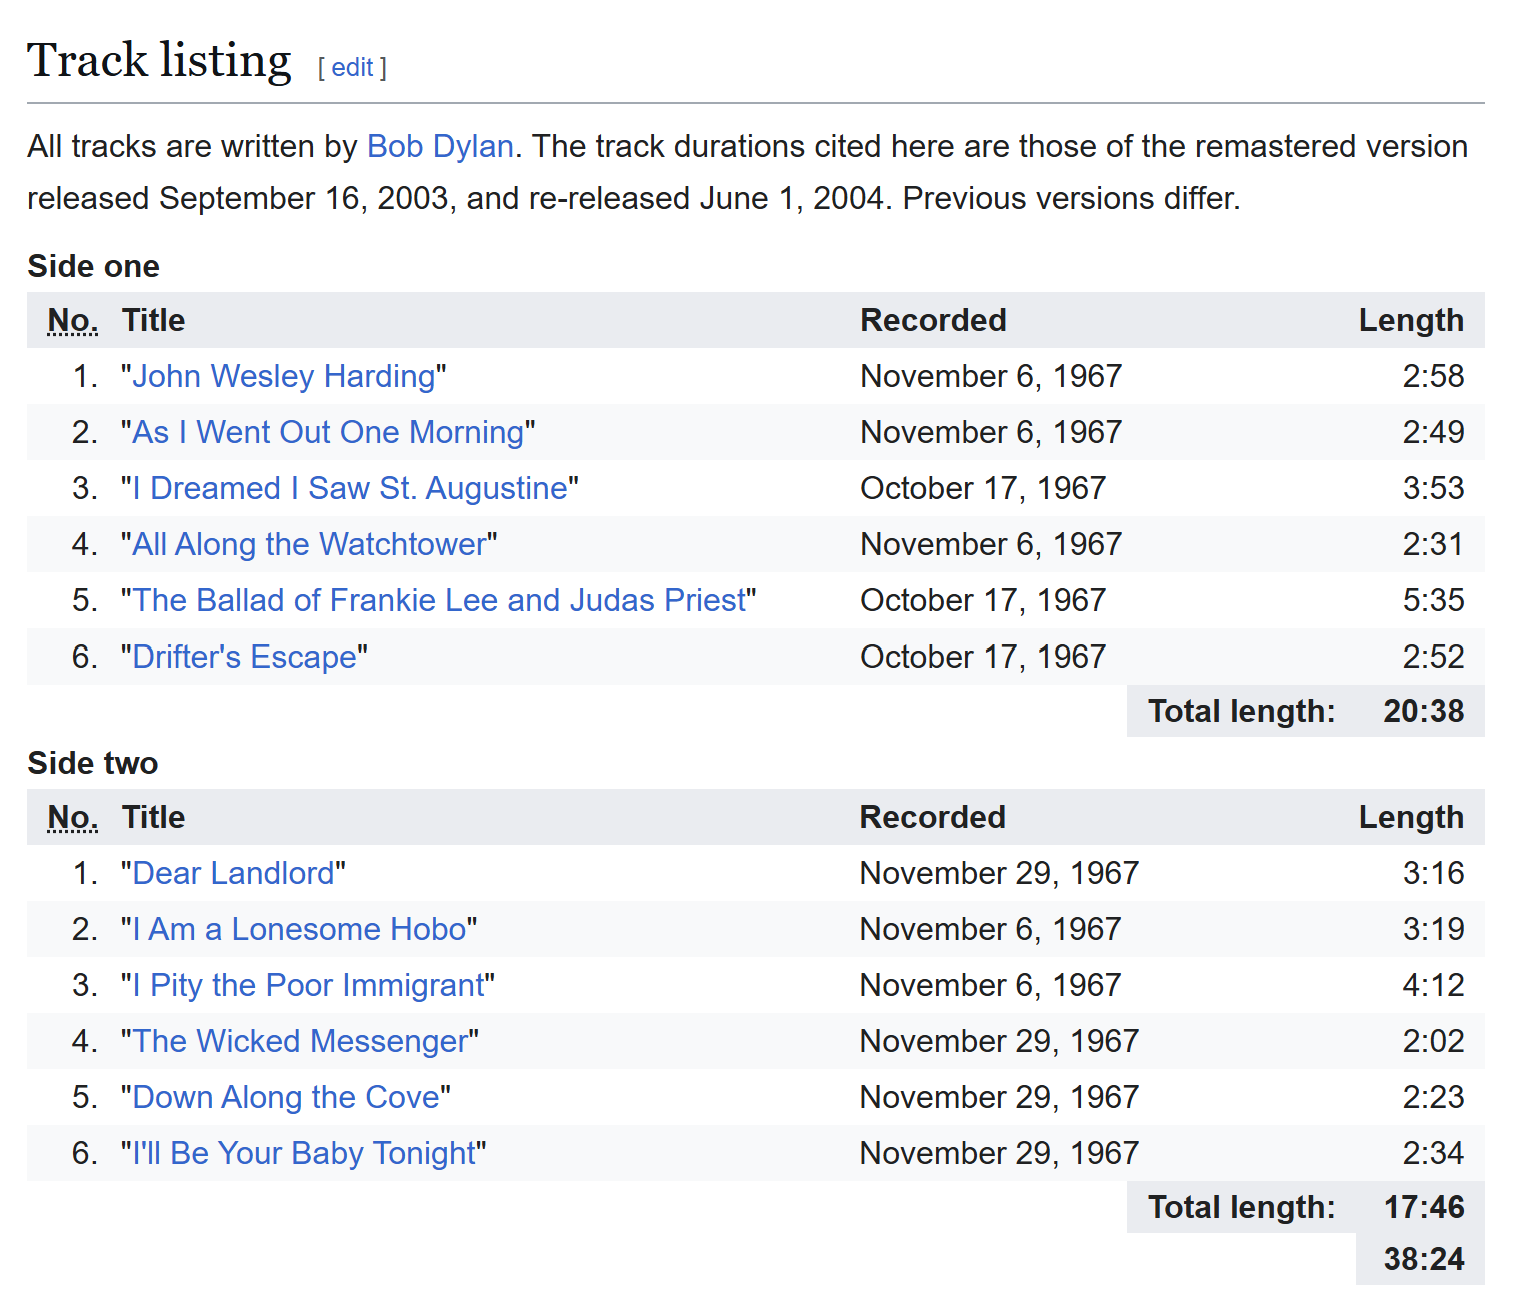
Task: Click the "Side one" table caption
Action: [x=93, y=266]
